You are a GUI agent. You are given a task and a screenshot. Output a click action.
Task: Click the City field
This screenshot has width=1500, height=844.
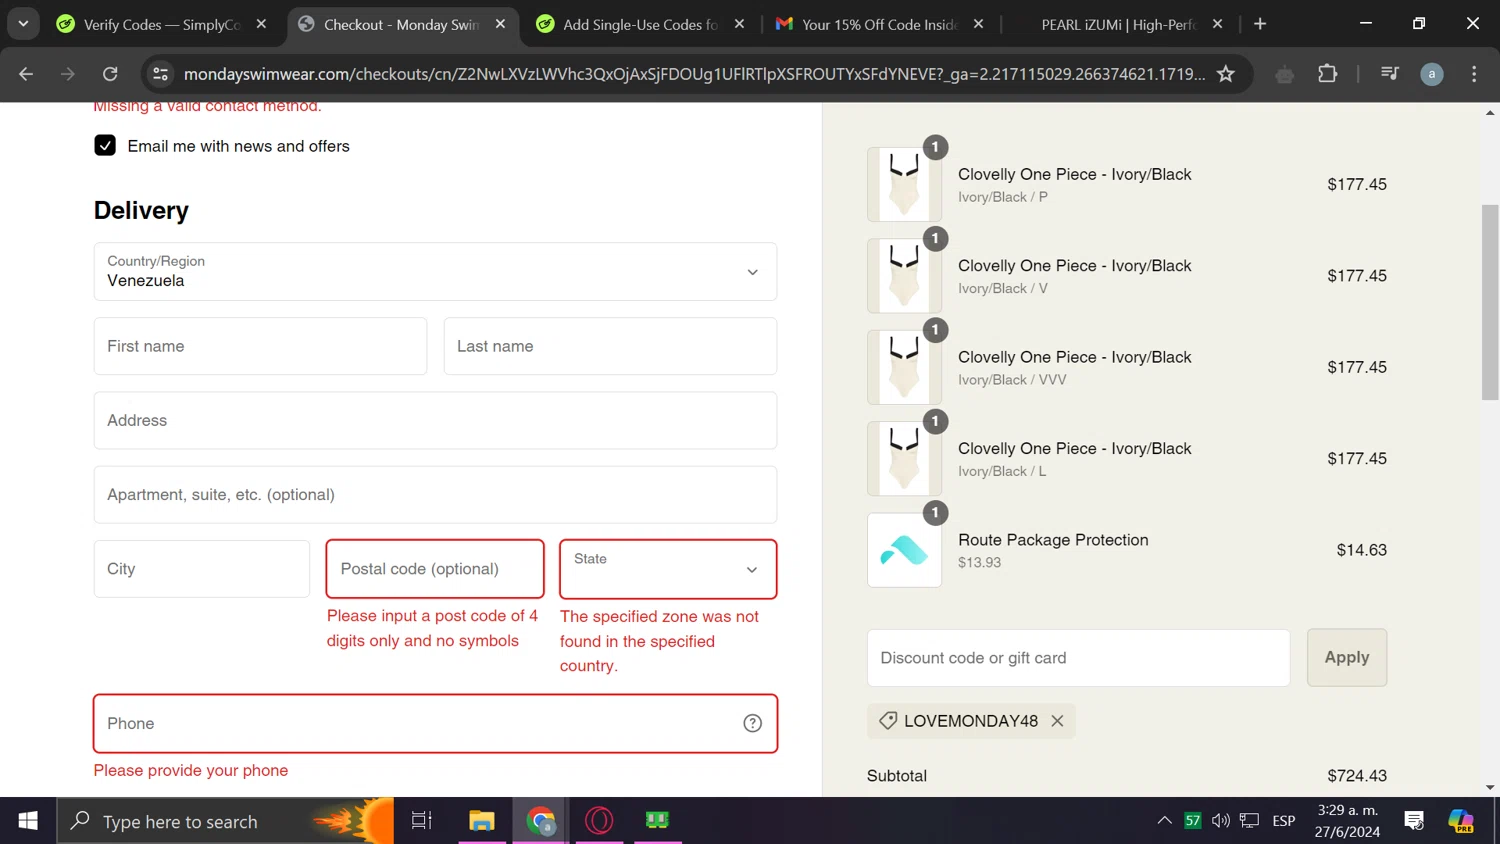[x=202, y=569]
